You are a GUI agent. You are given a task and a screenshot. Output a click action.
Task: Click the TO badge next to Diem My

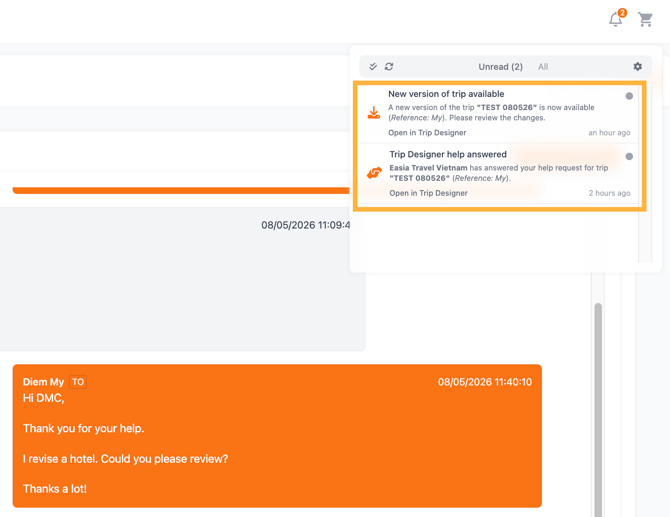[x=78, y=382]
